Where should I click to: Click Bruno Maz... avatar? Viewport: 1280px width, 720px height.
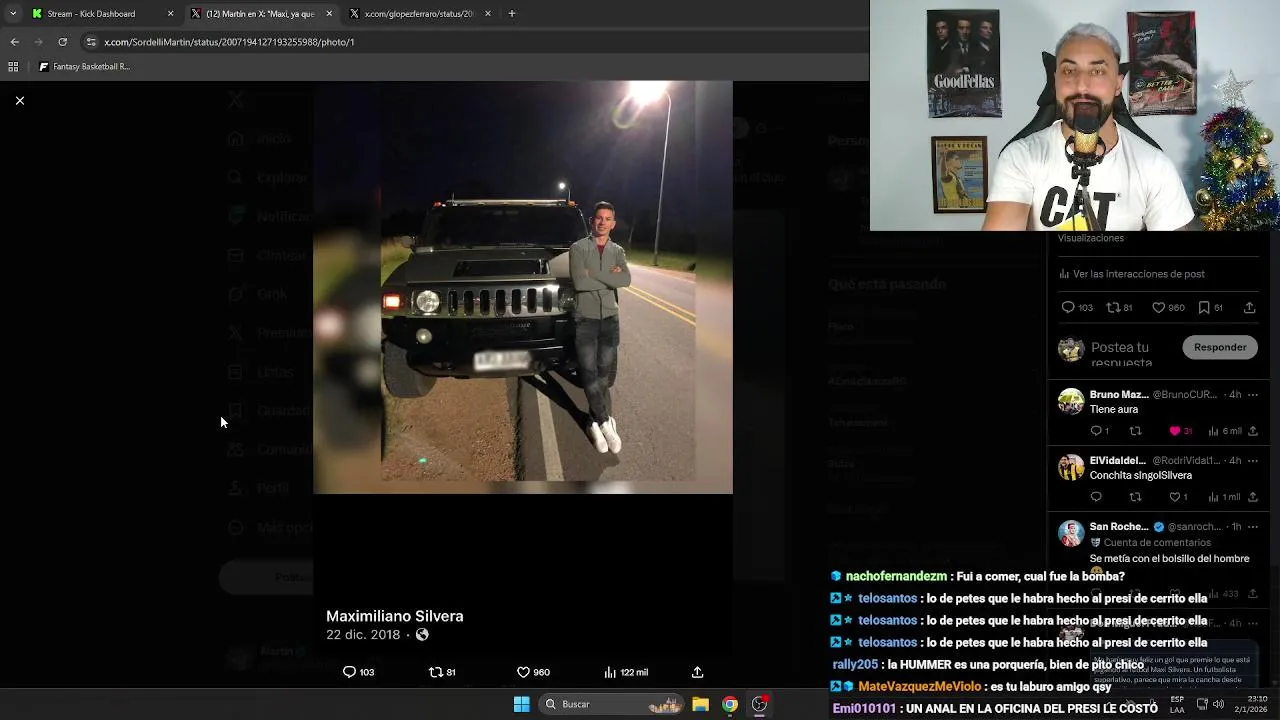1071,401
